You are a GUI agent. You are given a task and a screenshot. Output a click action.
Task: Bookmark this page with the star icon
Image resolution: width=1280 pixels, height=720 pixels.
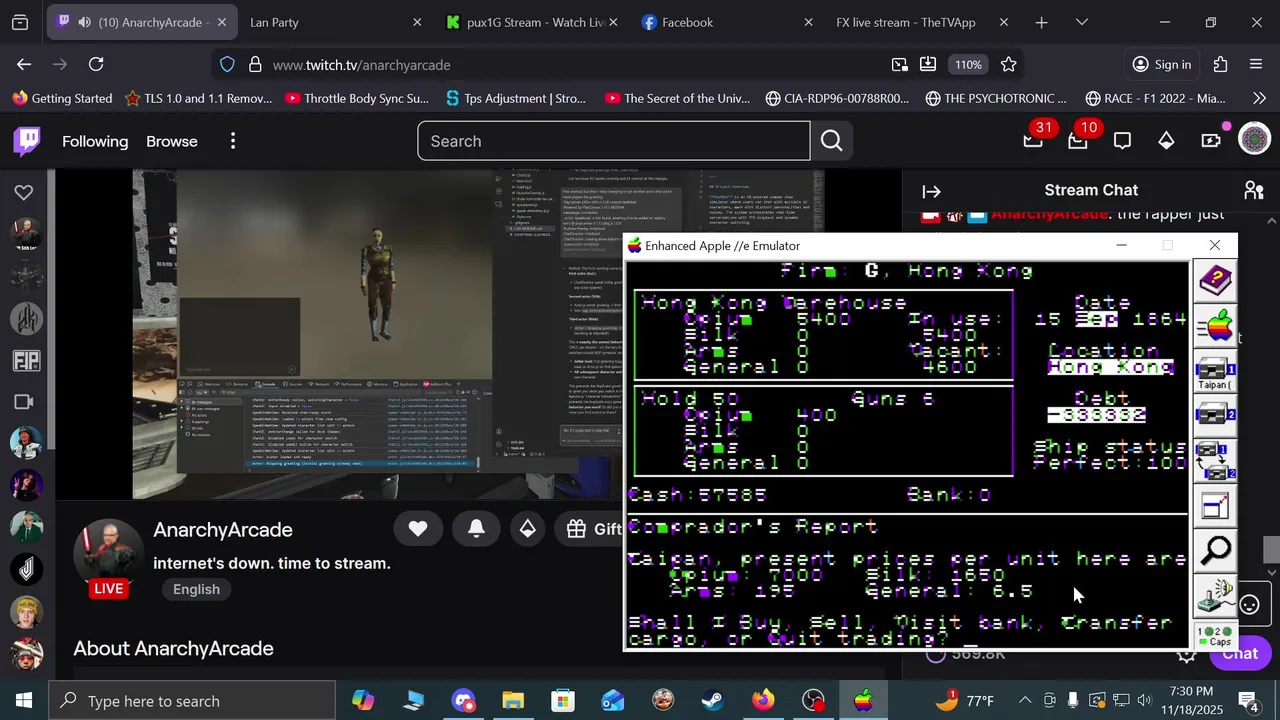pyautogui.click(x=1008, y=64)
